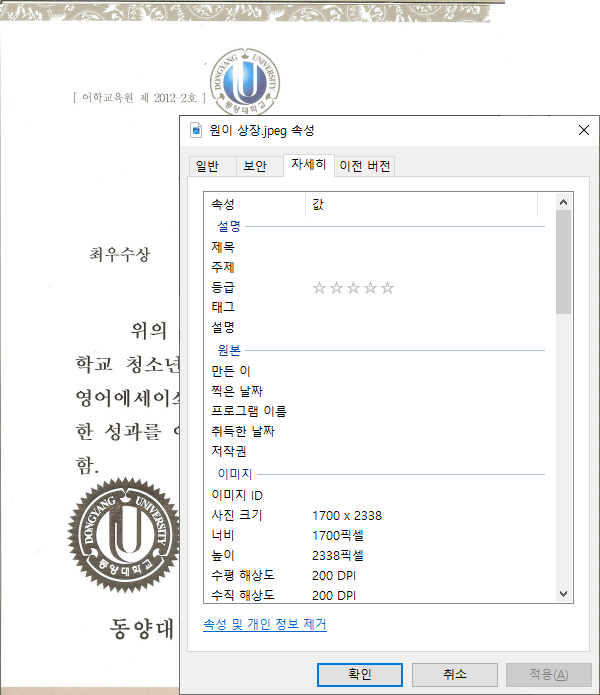Image resolution: width=600 pixels, height=695 pixels.
Task: Click the property list scrollbar thumb
Action: click(x=563, y=262)
